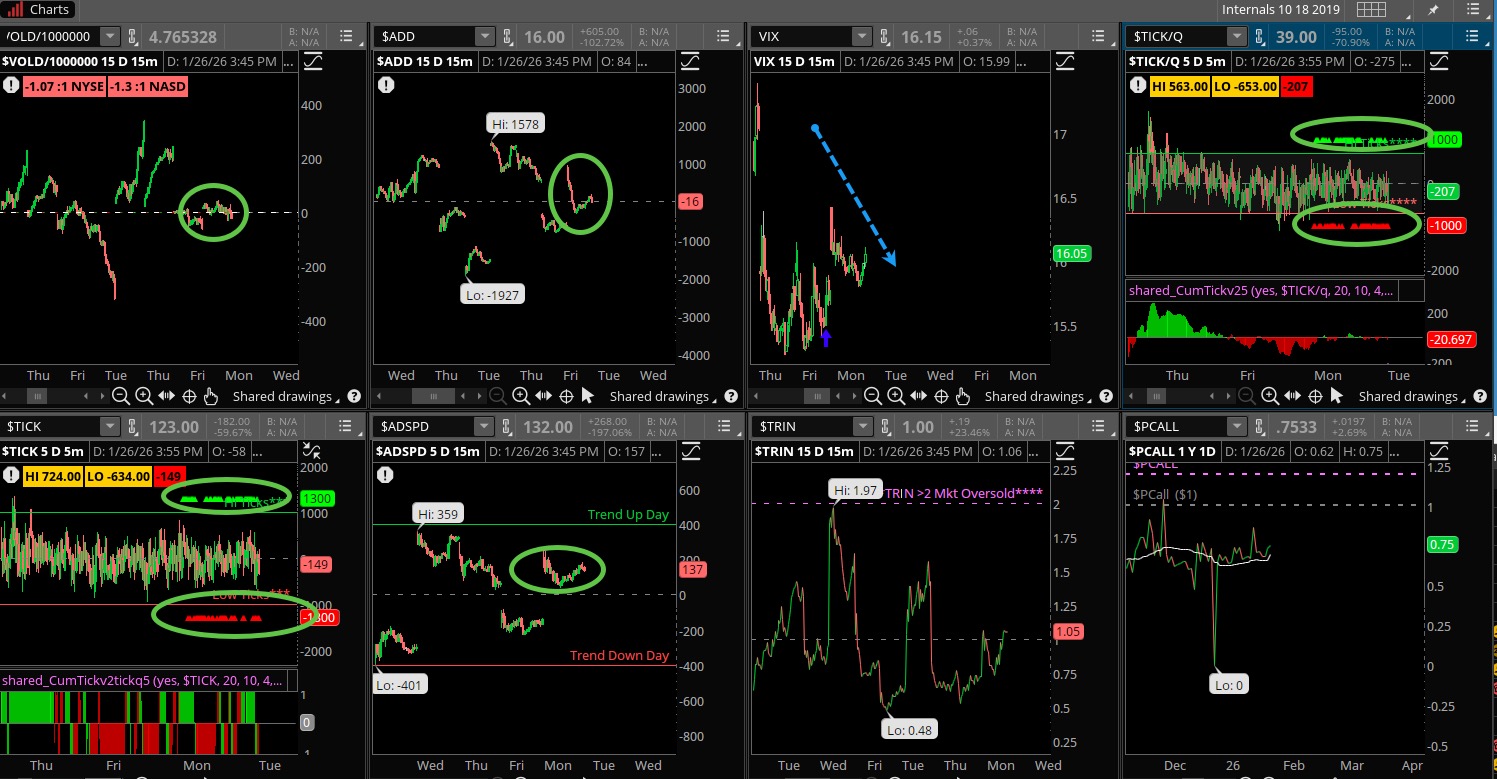The image size is (1497, 779).
Task: Choose the hand drawing tool under $VOLD chart
Action: 212,396
